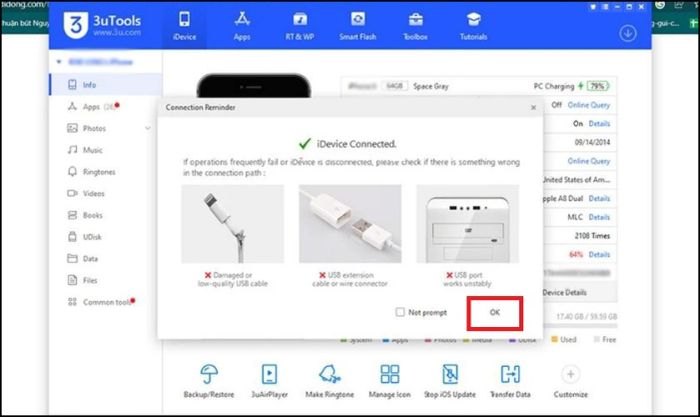
Task: Open the Toolbox tab
Action: 416,26
